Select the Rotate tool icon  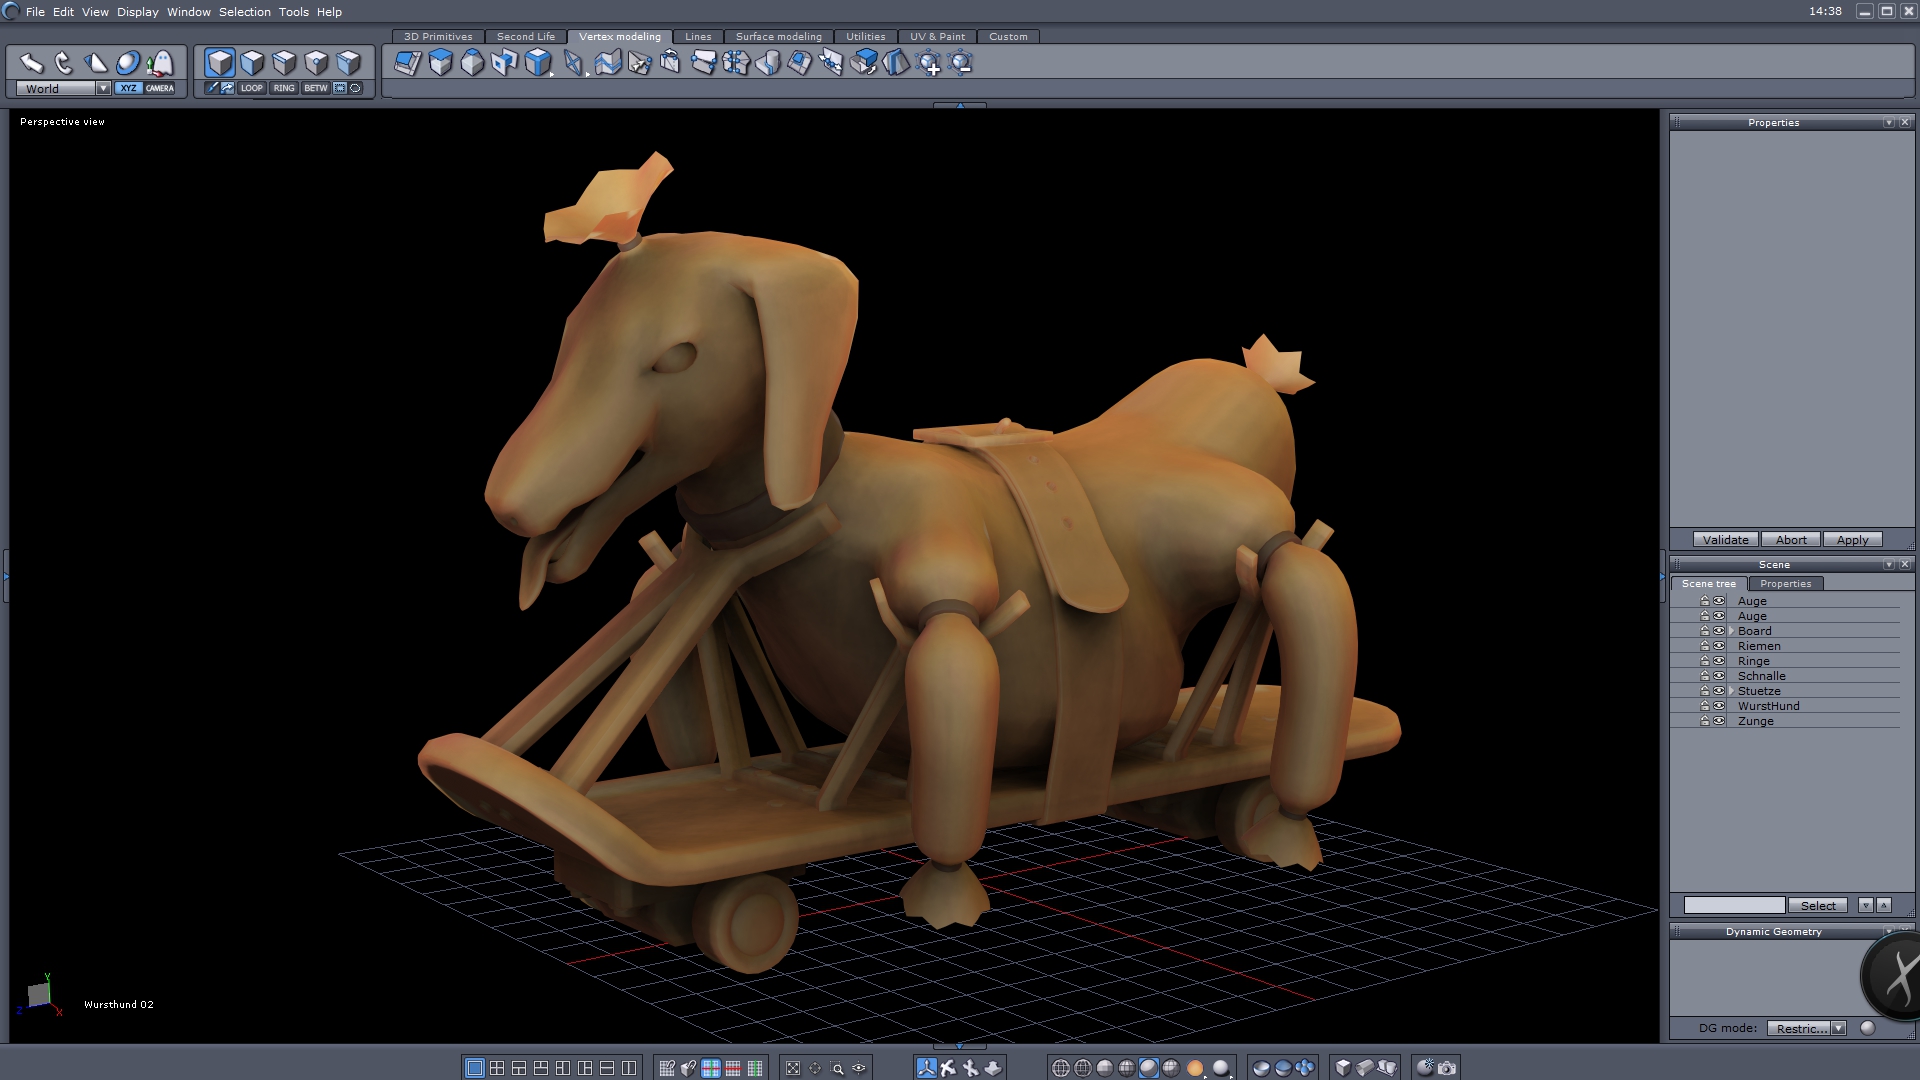(x=63, y=63)
